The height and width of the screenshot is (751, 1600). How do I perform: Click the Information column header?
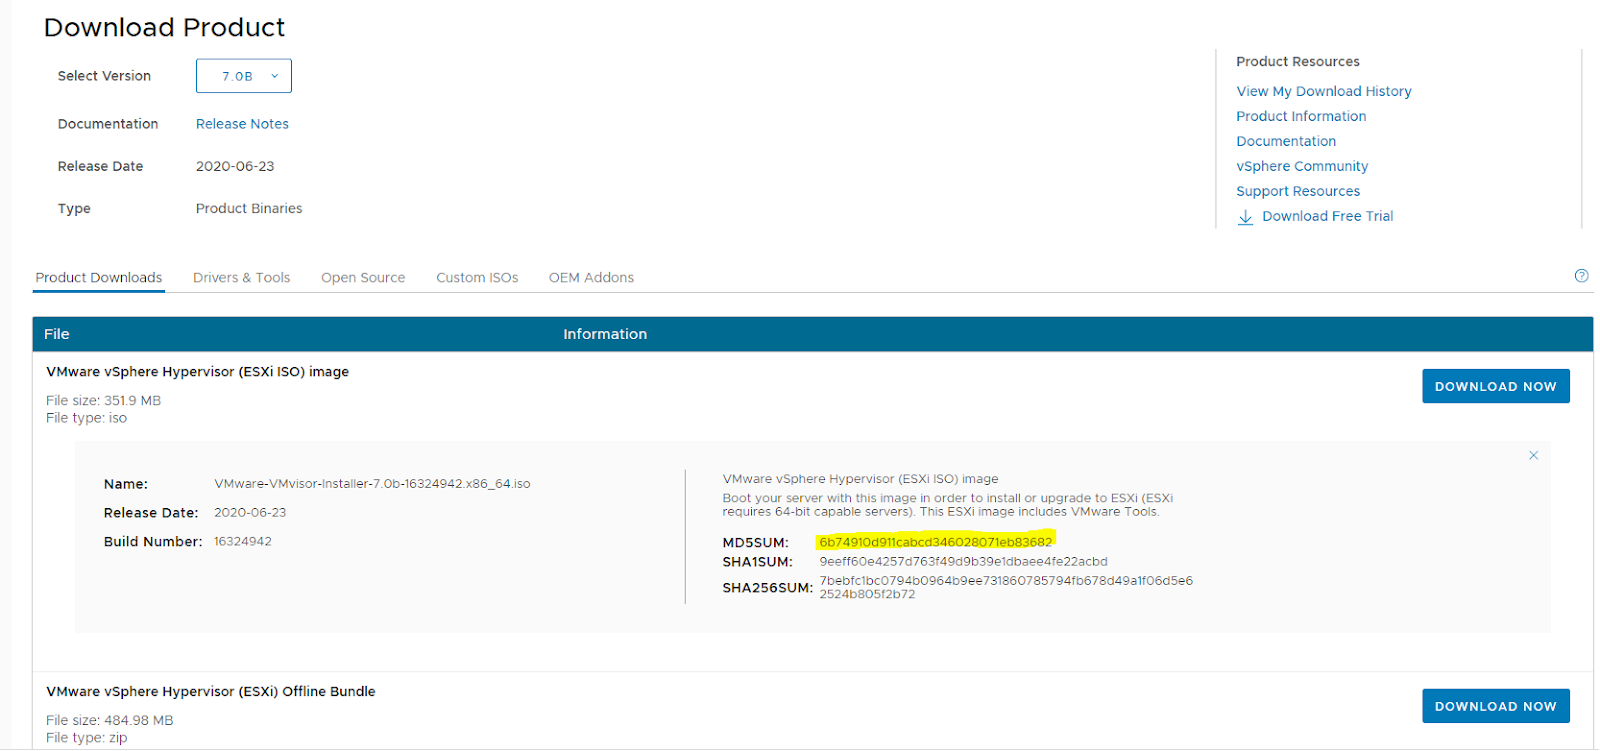point(605,334)
